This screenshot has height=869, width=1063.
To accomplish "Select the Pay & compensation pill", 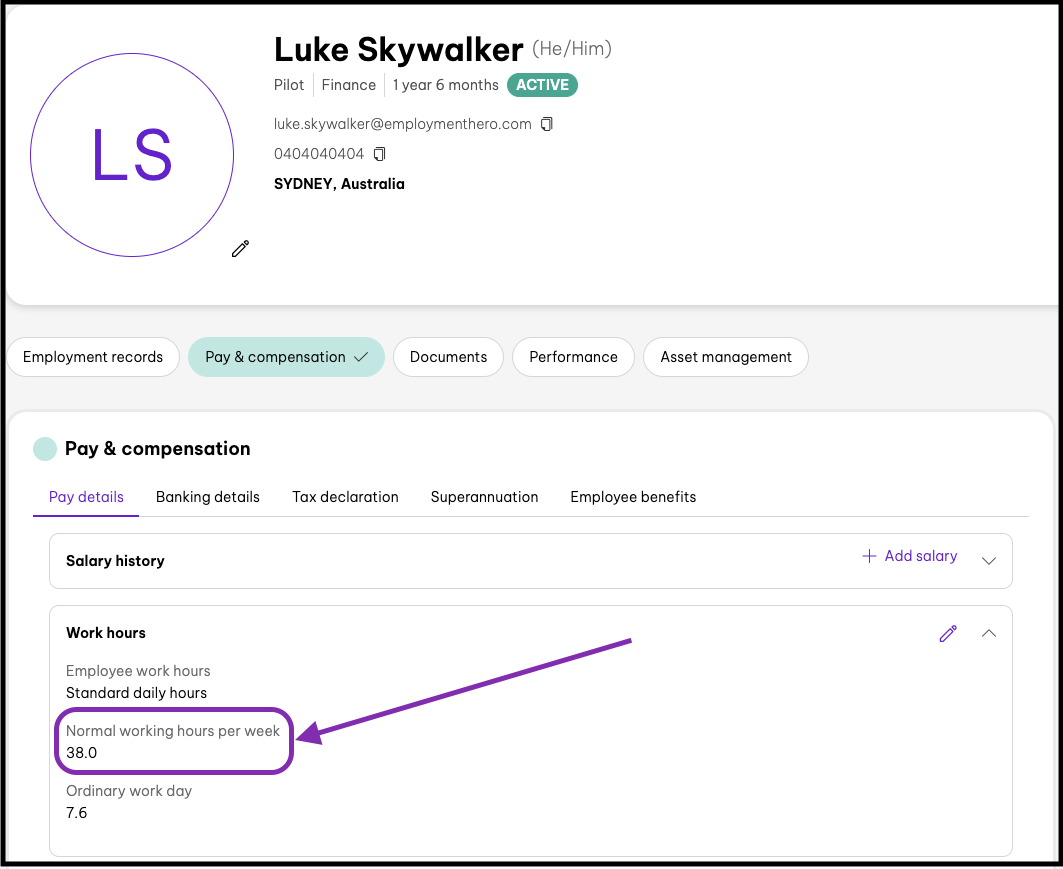I will [286, 357].
